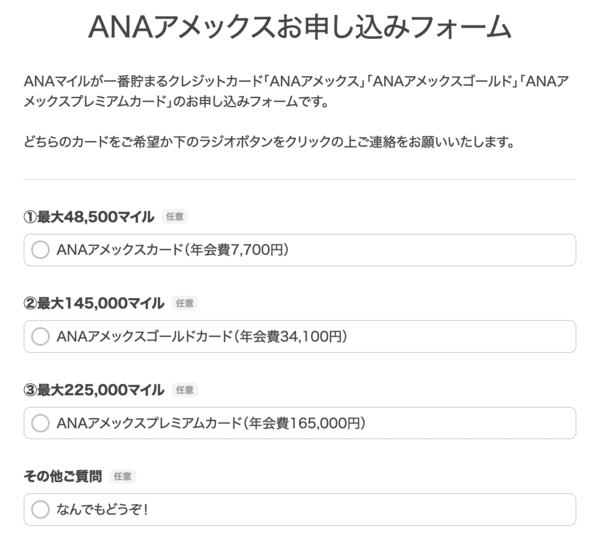
Task: Click the ③最大225,000マイル field label
Action: tap(94, 390)
